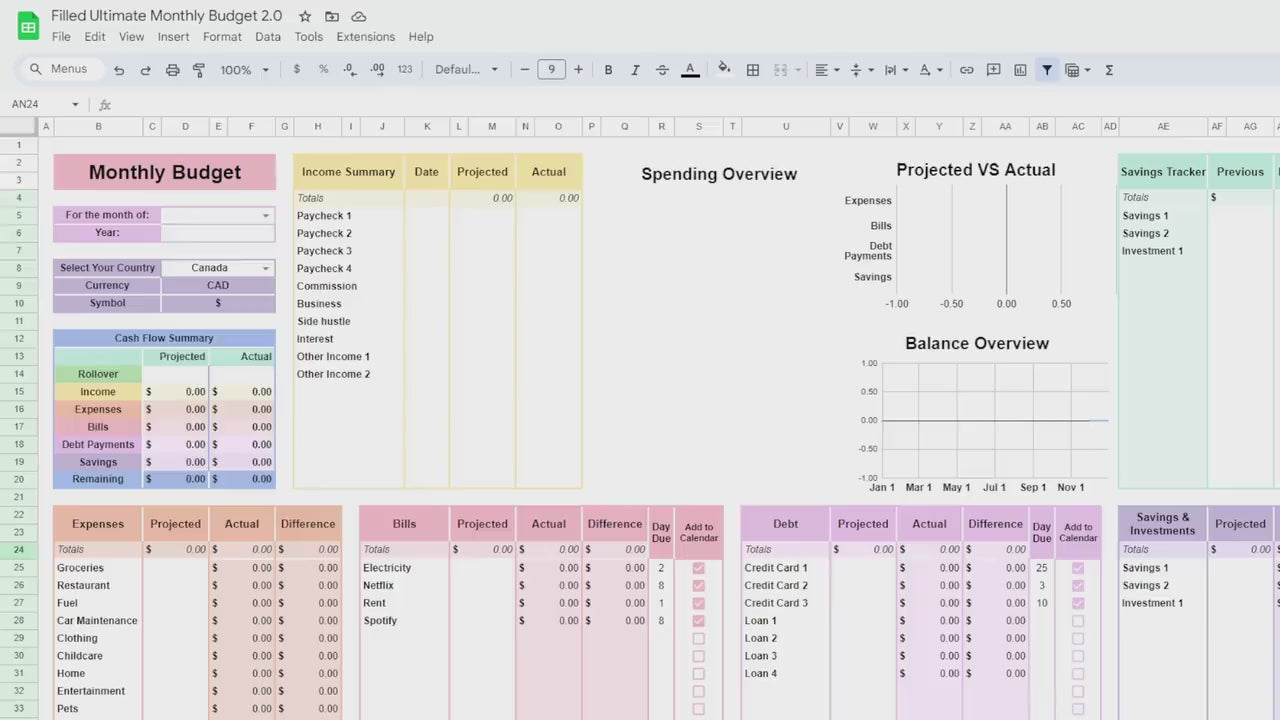
Task: Insert a chart via the toolbar icon
Action: click(1020, 69)
